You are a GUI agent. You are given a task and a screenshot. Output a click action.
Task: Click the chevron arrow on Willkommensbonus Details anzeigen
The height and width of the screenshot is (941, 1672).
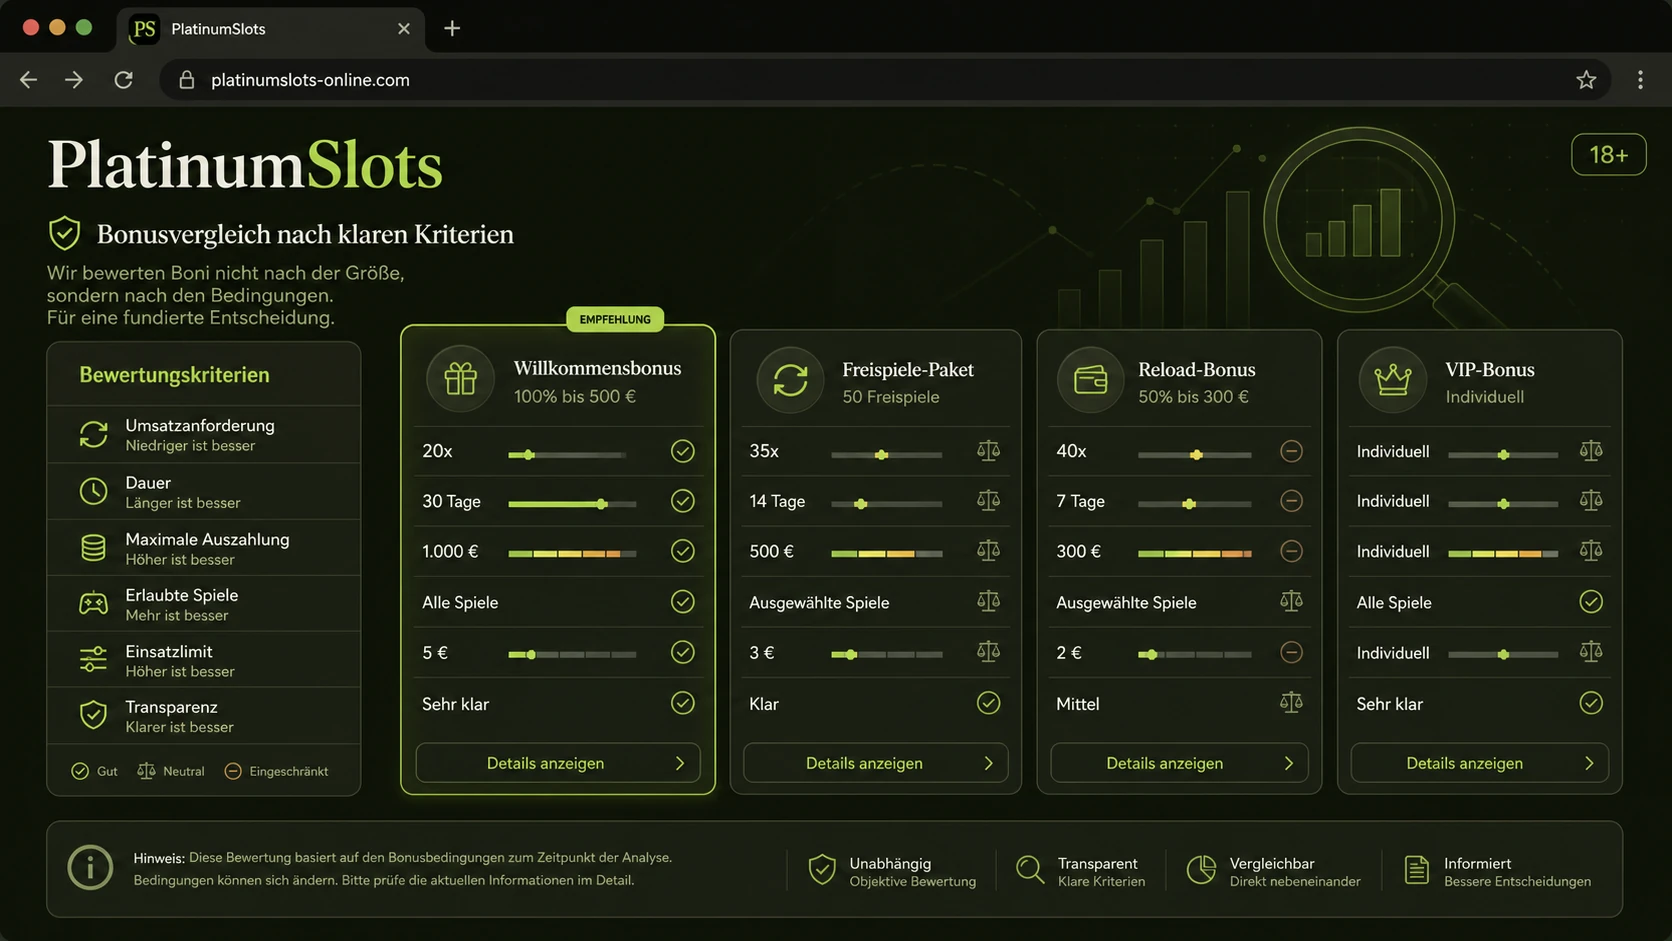(x=680, y=763)
